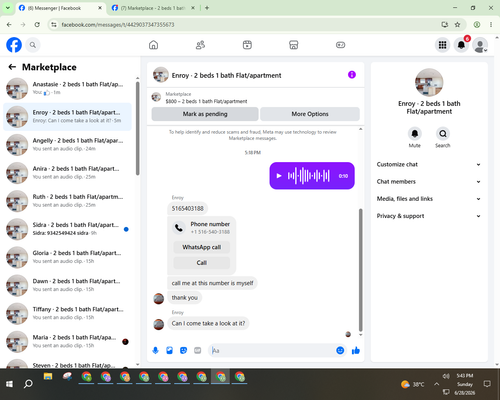Image resolution: width=500 pixels, height=400 pixels.
Task: Switch to the Marketplace - 2 beds browser tab
Action: tap(153, 8)
